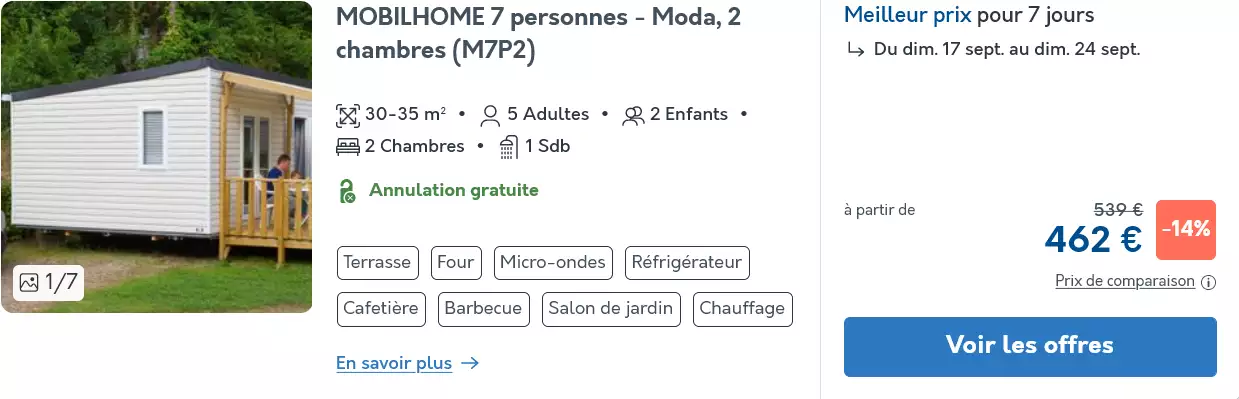Screen dimensions: 1239x399
Task: Select the Terrasse amenity tag
Action: [378, 263]
